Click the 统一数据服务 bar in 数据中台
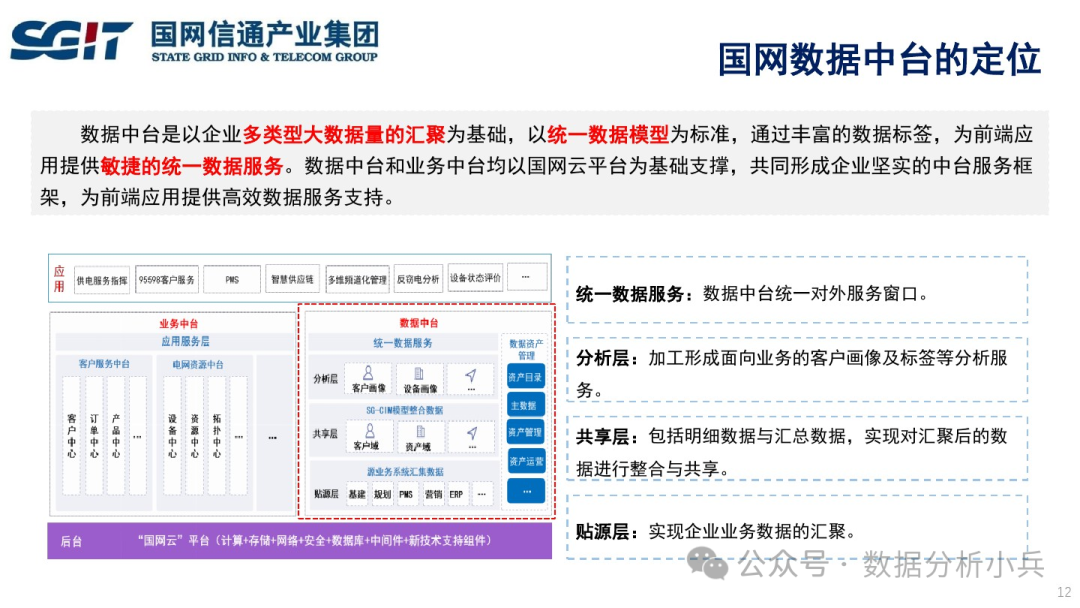Screen dimensions: 1080x608 coord(403,343)
